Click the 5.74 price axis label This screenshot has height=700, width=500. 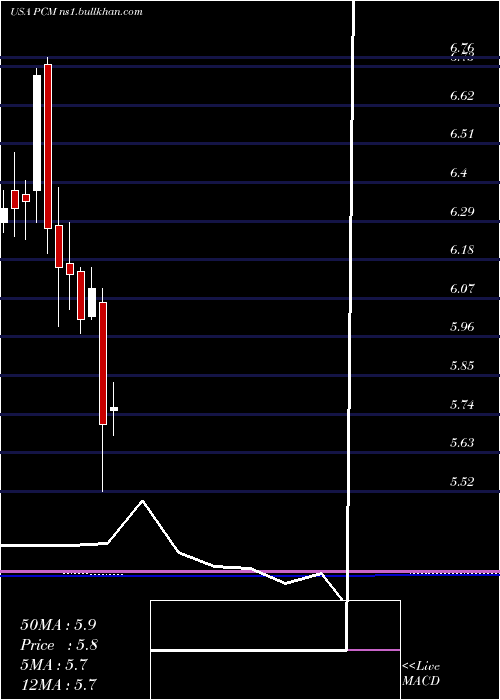coord(462,404)
